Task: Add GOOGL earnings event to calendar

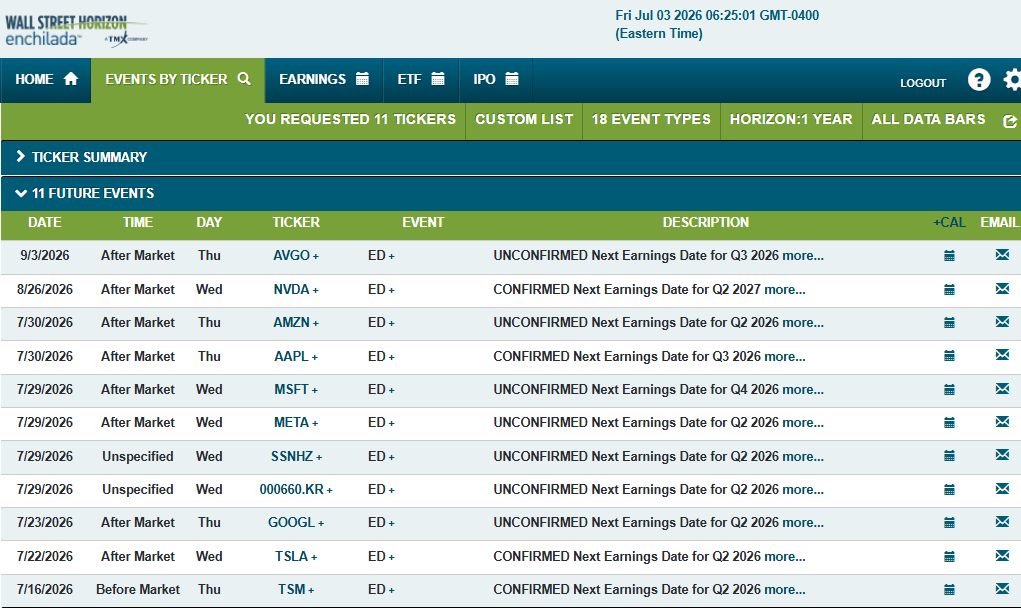Action: [949, 523]
